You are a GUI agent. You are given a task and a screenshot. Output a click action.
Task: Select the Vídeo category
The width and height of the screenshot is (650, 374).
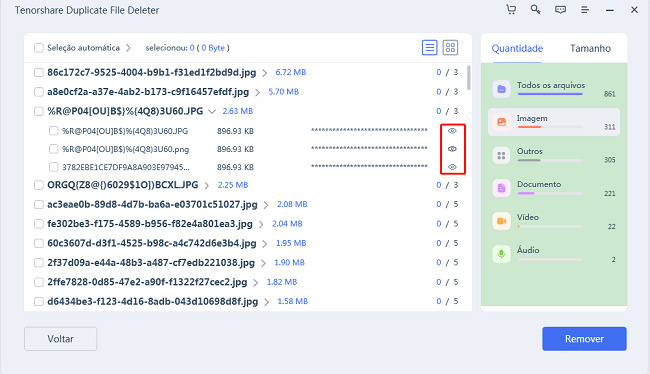pyautogui.click(x=554, y=221)
